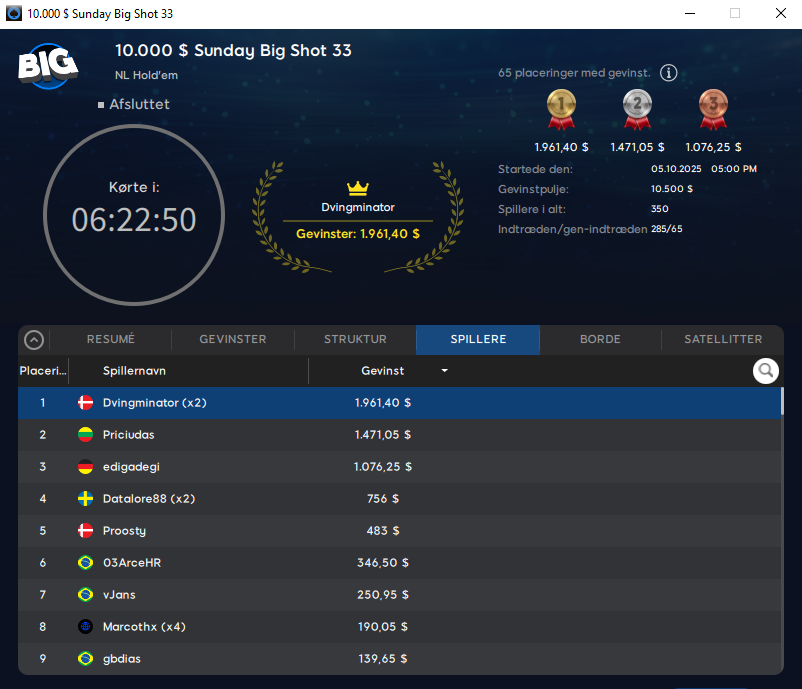Click the Placering column header

click(x=42, y=371)
